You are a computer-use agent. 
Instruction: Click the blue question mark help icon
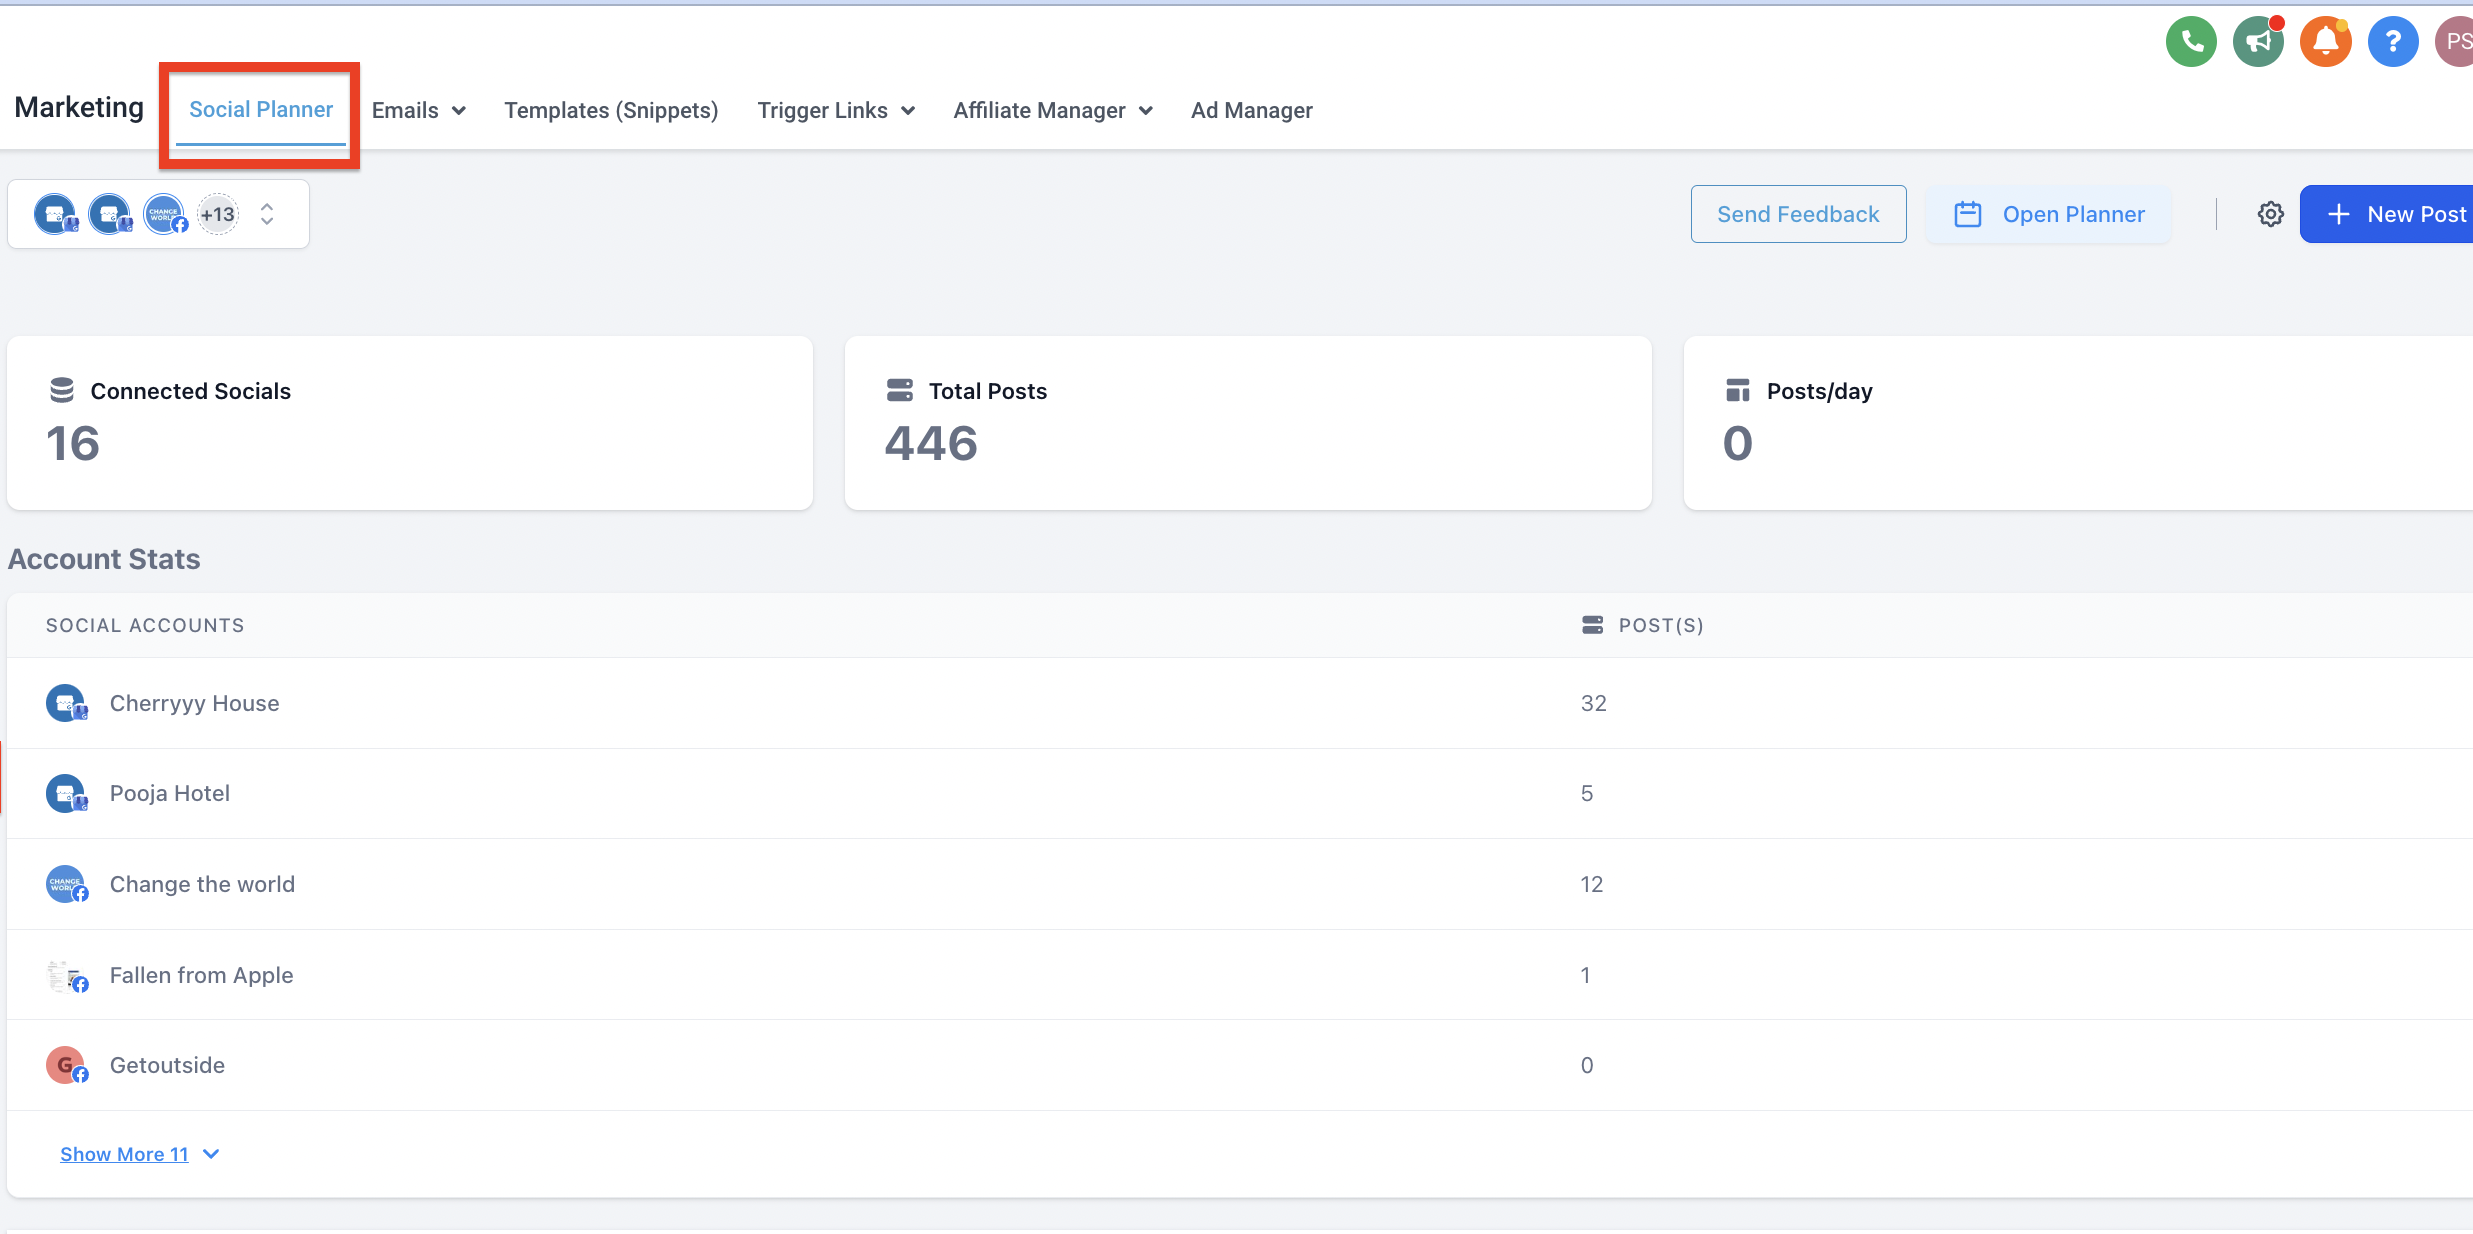(x=2392, y=42)
